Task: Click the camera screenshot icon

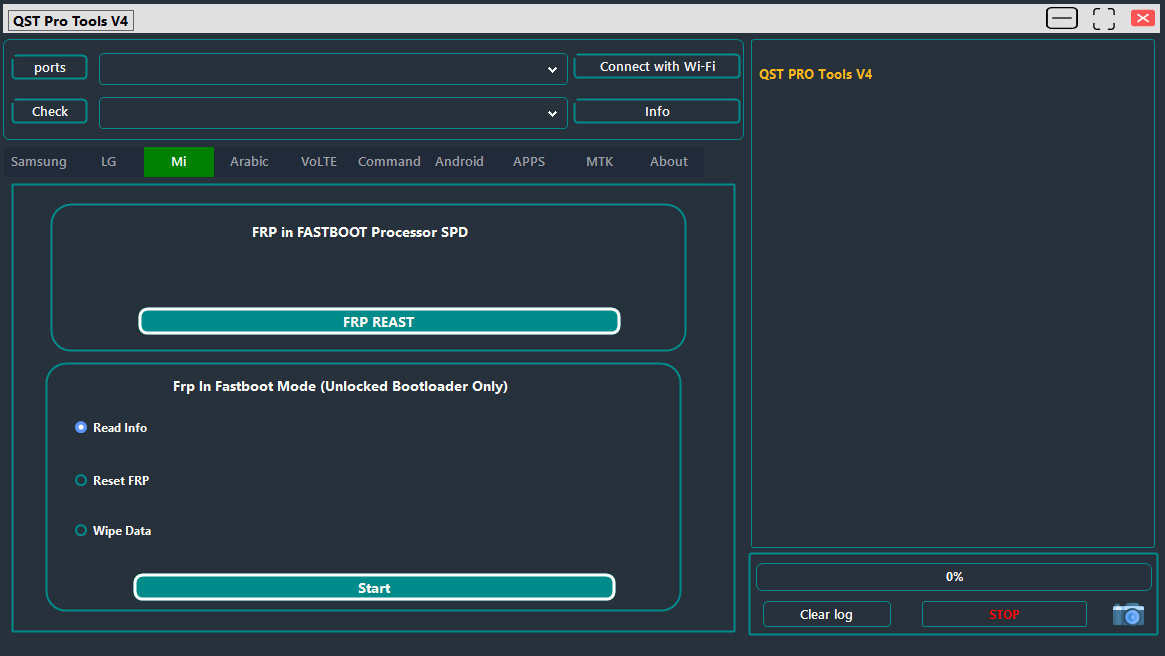Action: pyautogui.click(x=1128, y=614)
